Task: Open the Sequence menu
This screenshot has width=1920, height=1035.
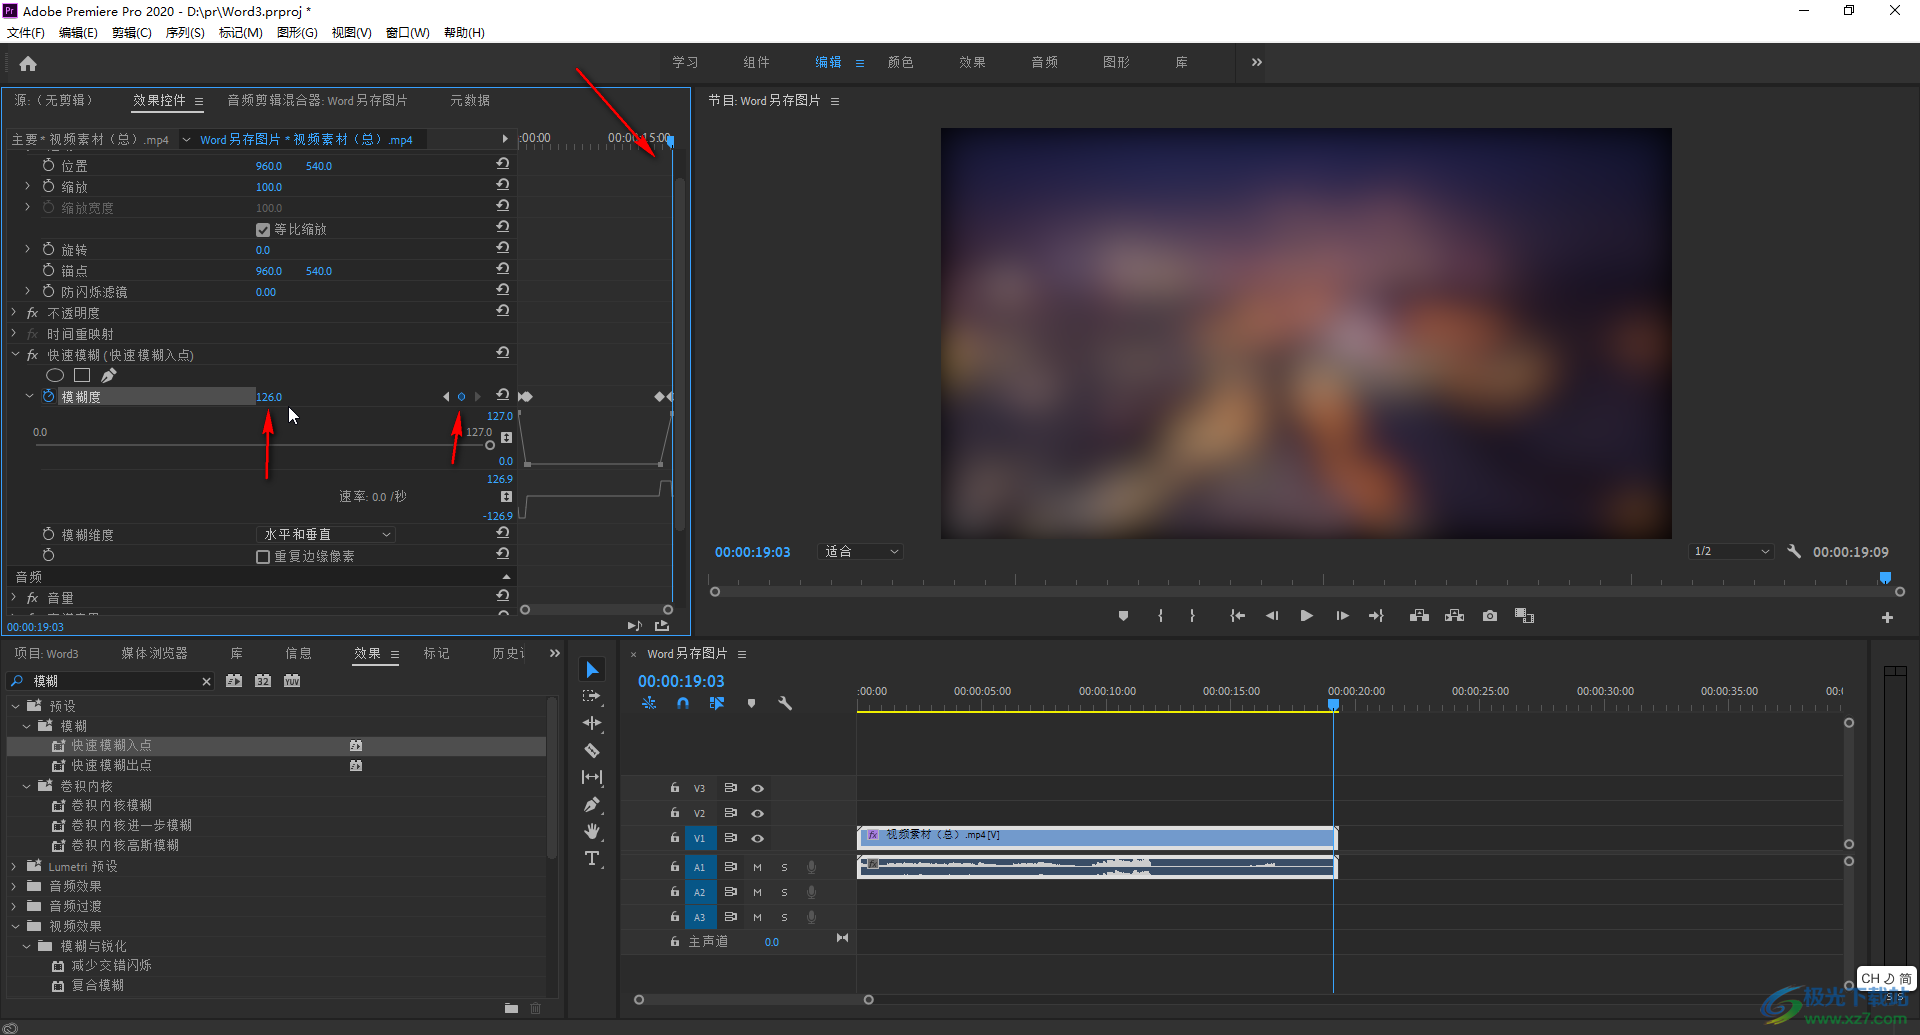Action: (185, 33)
